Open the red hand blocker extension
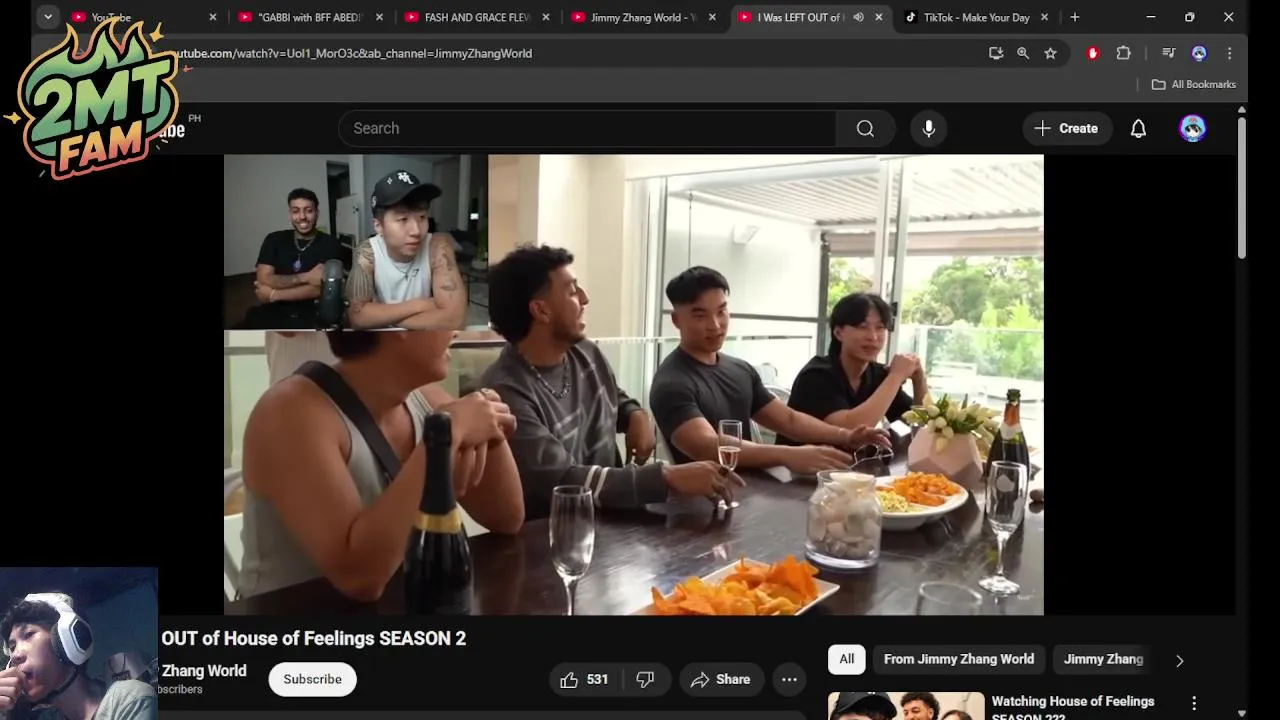1280x720 pixels. pyautogui.click(x=1093, y=53)
